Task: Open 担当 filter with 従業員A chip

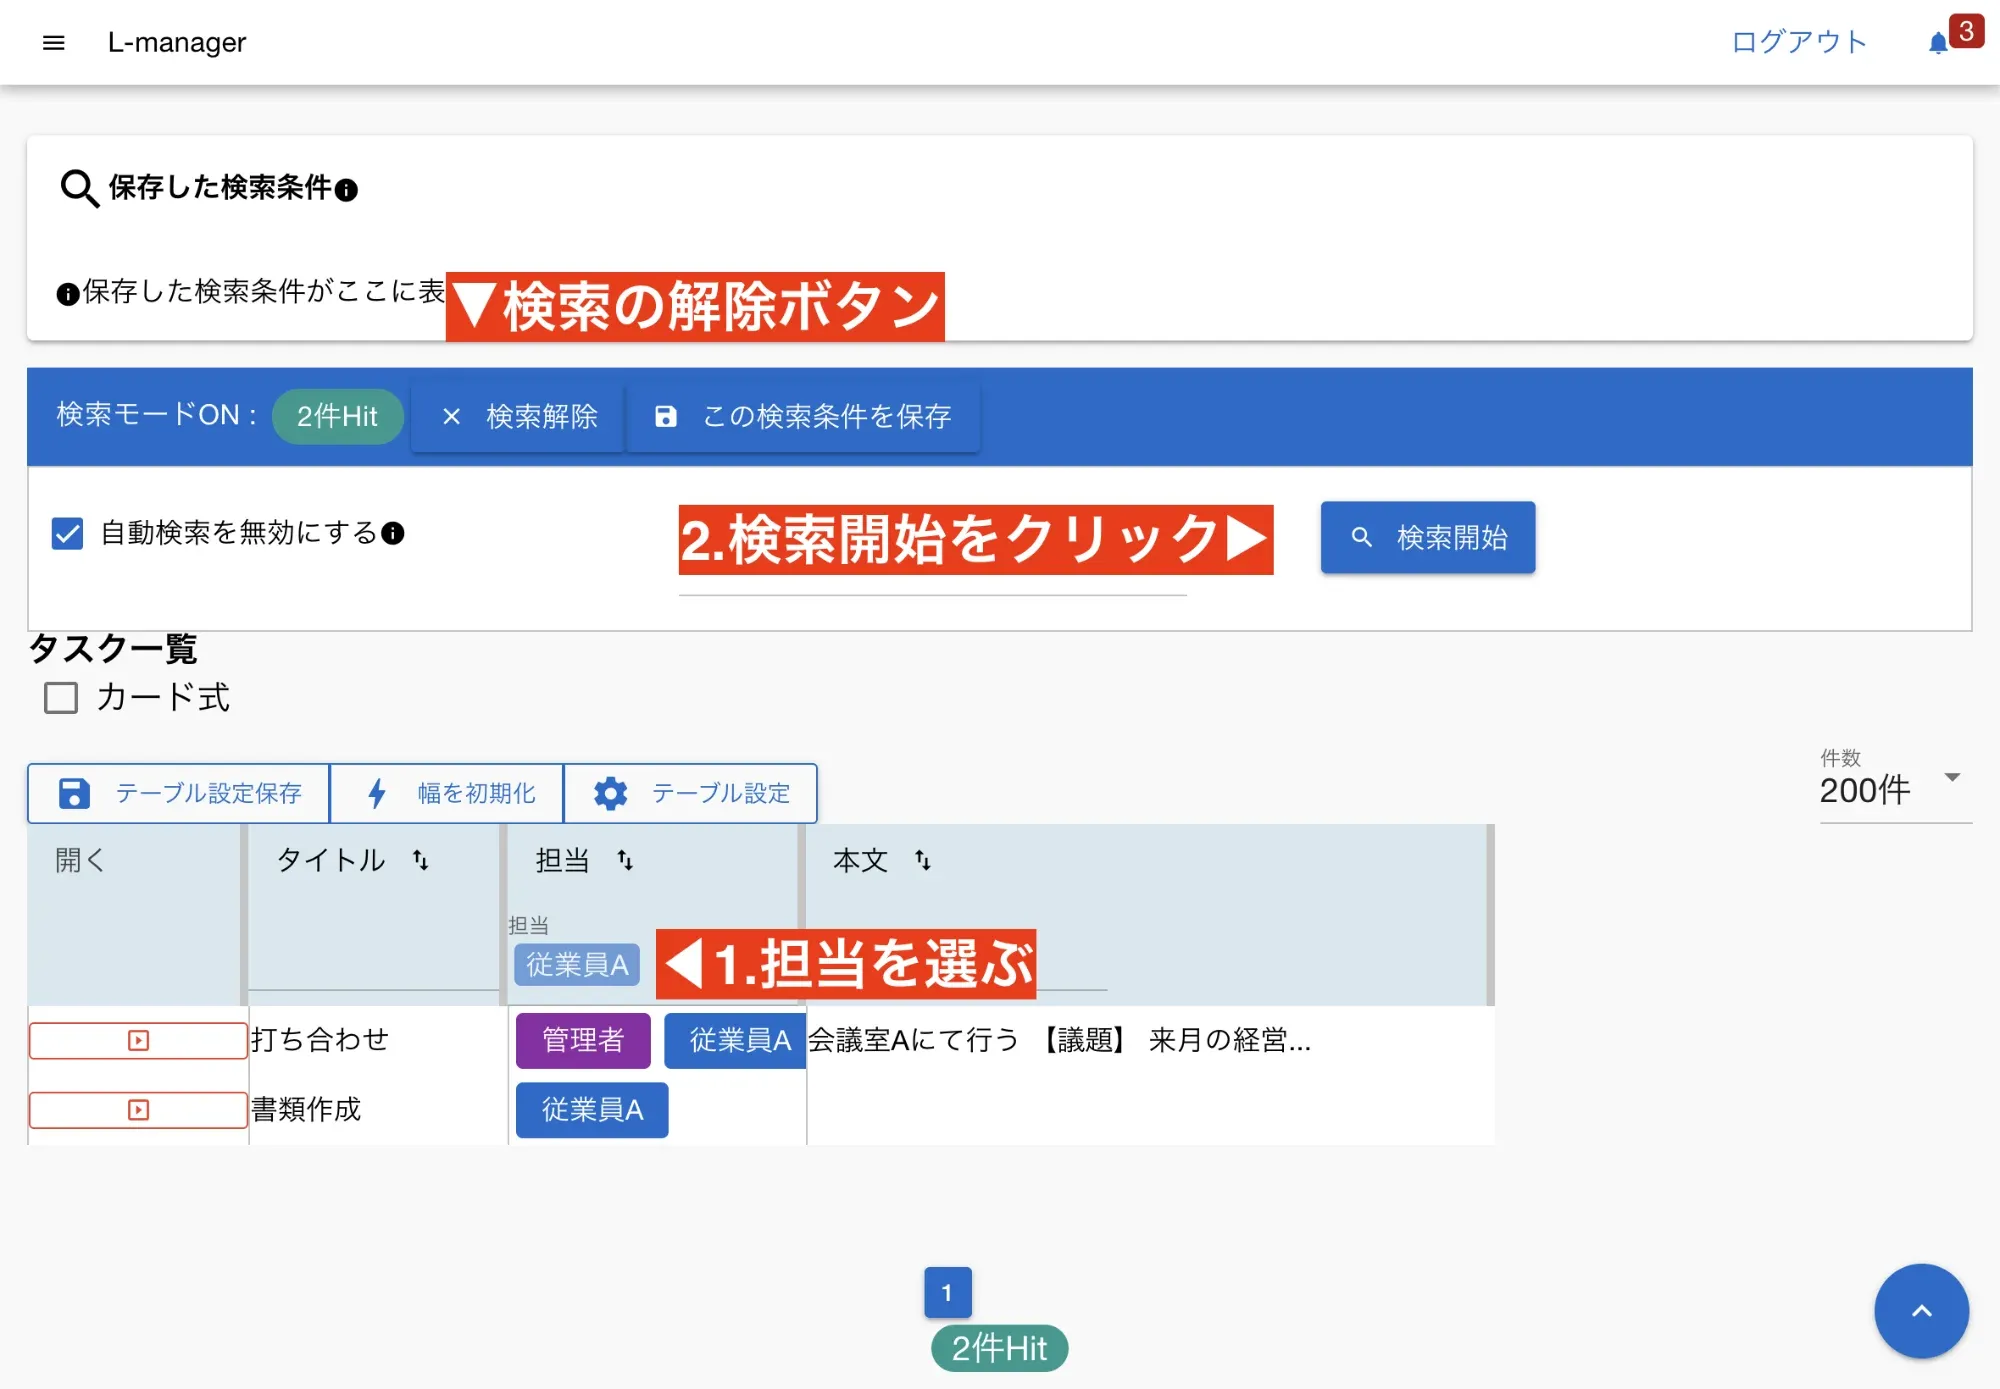Action: pos(577,965)
